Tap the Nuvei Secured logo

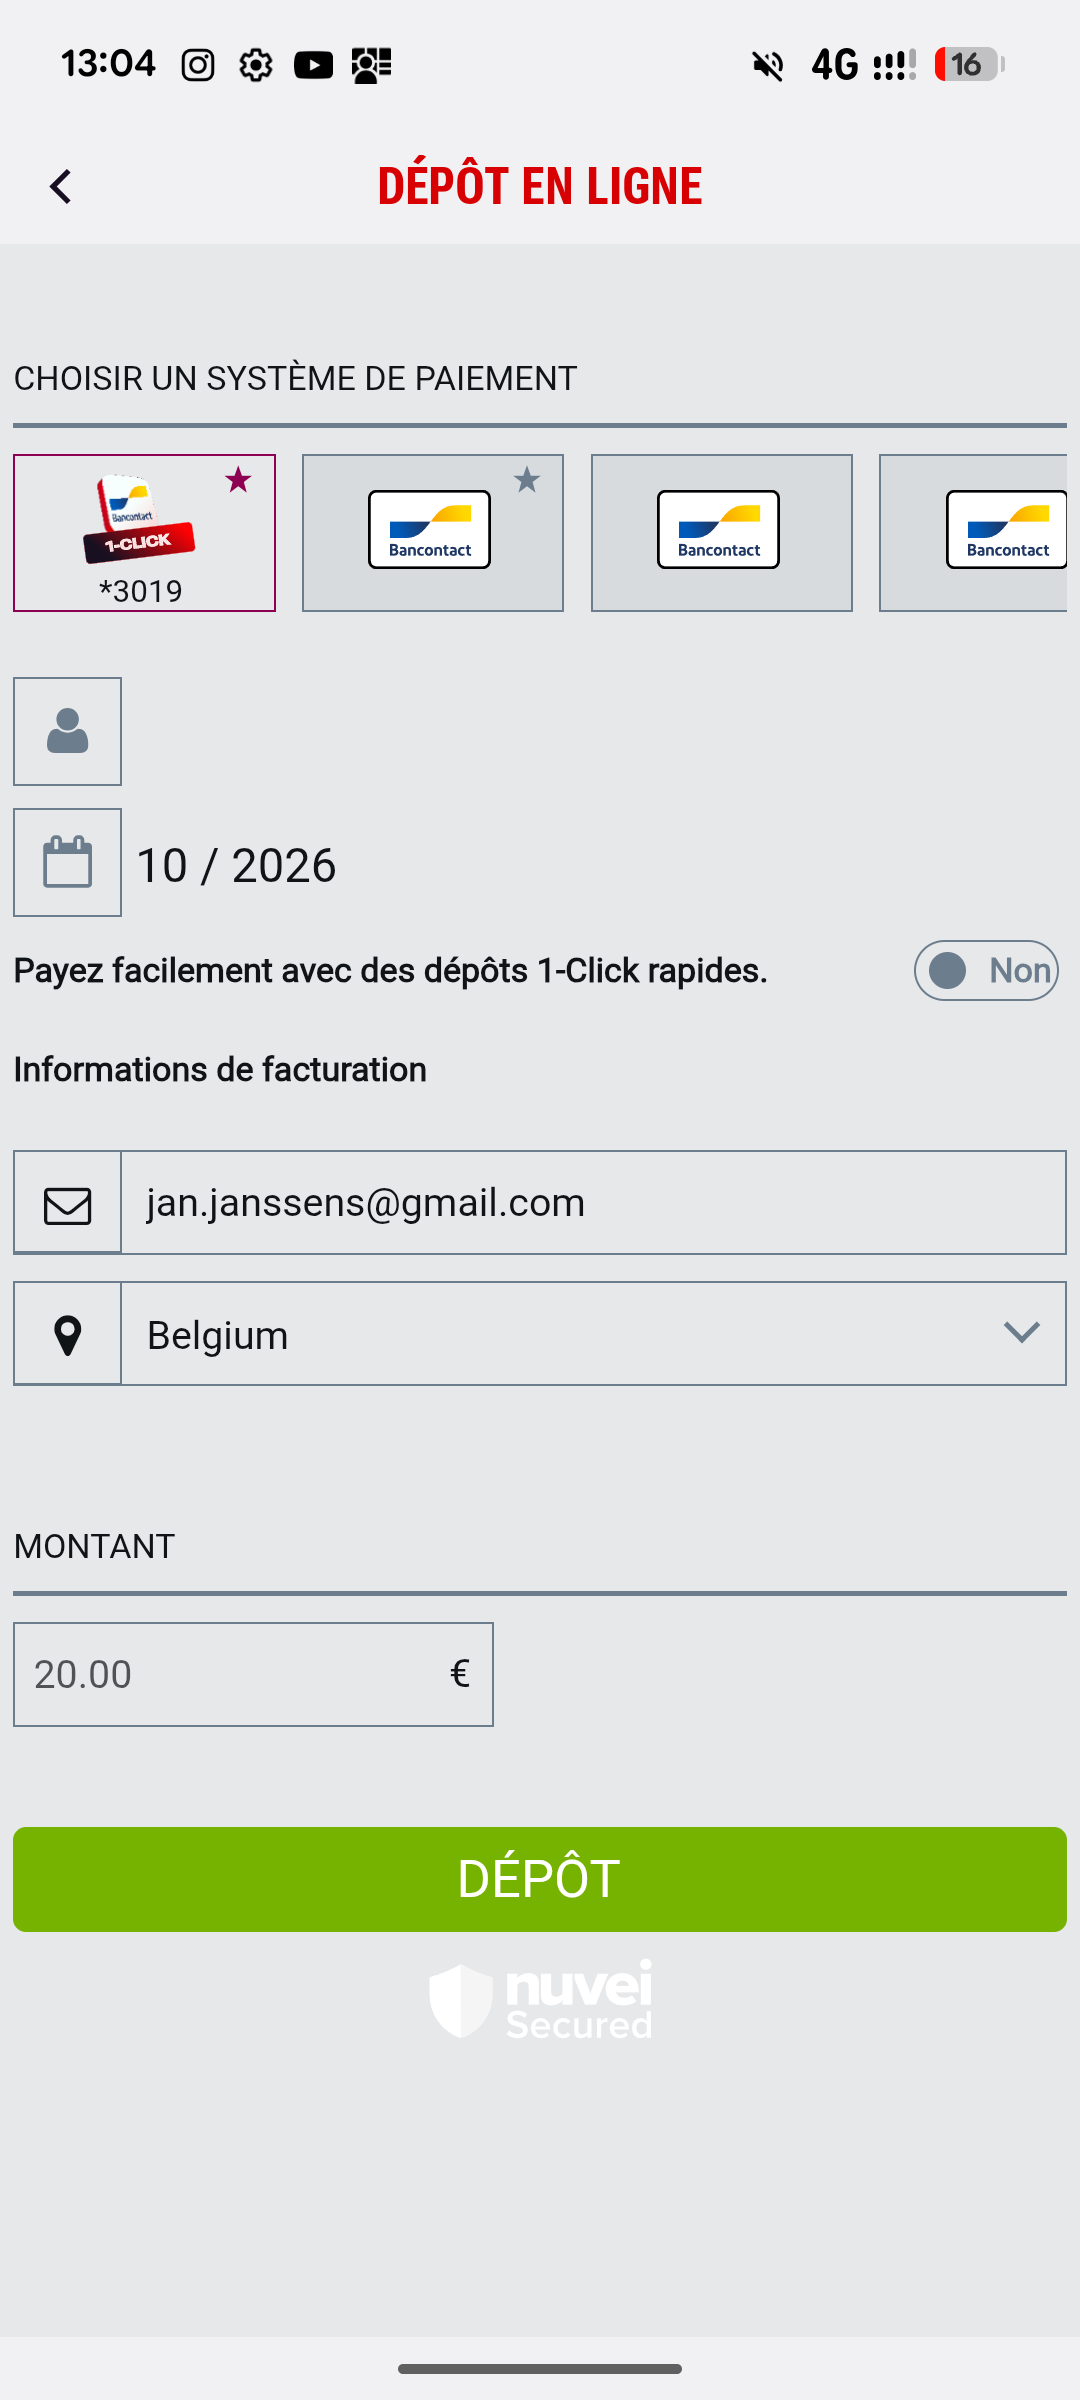[x=541, y=2001]
